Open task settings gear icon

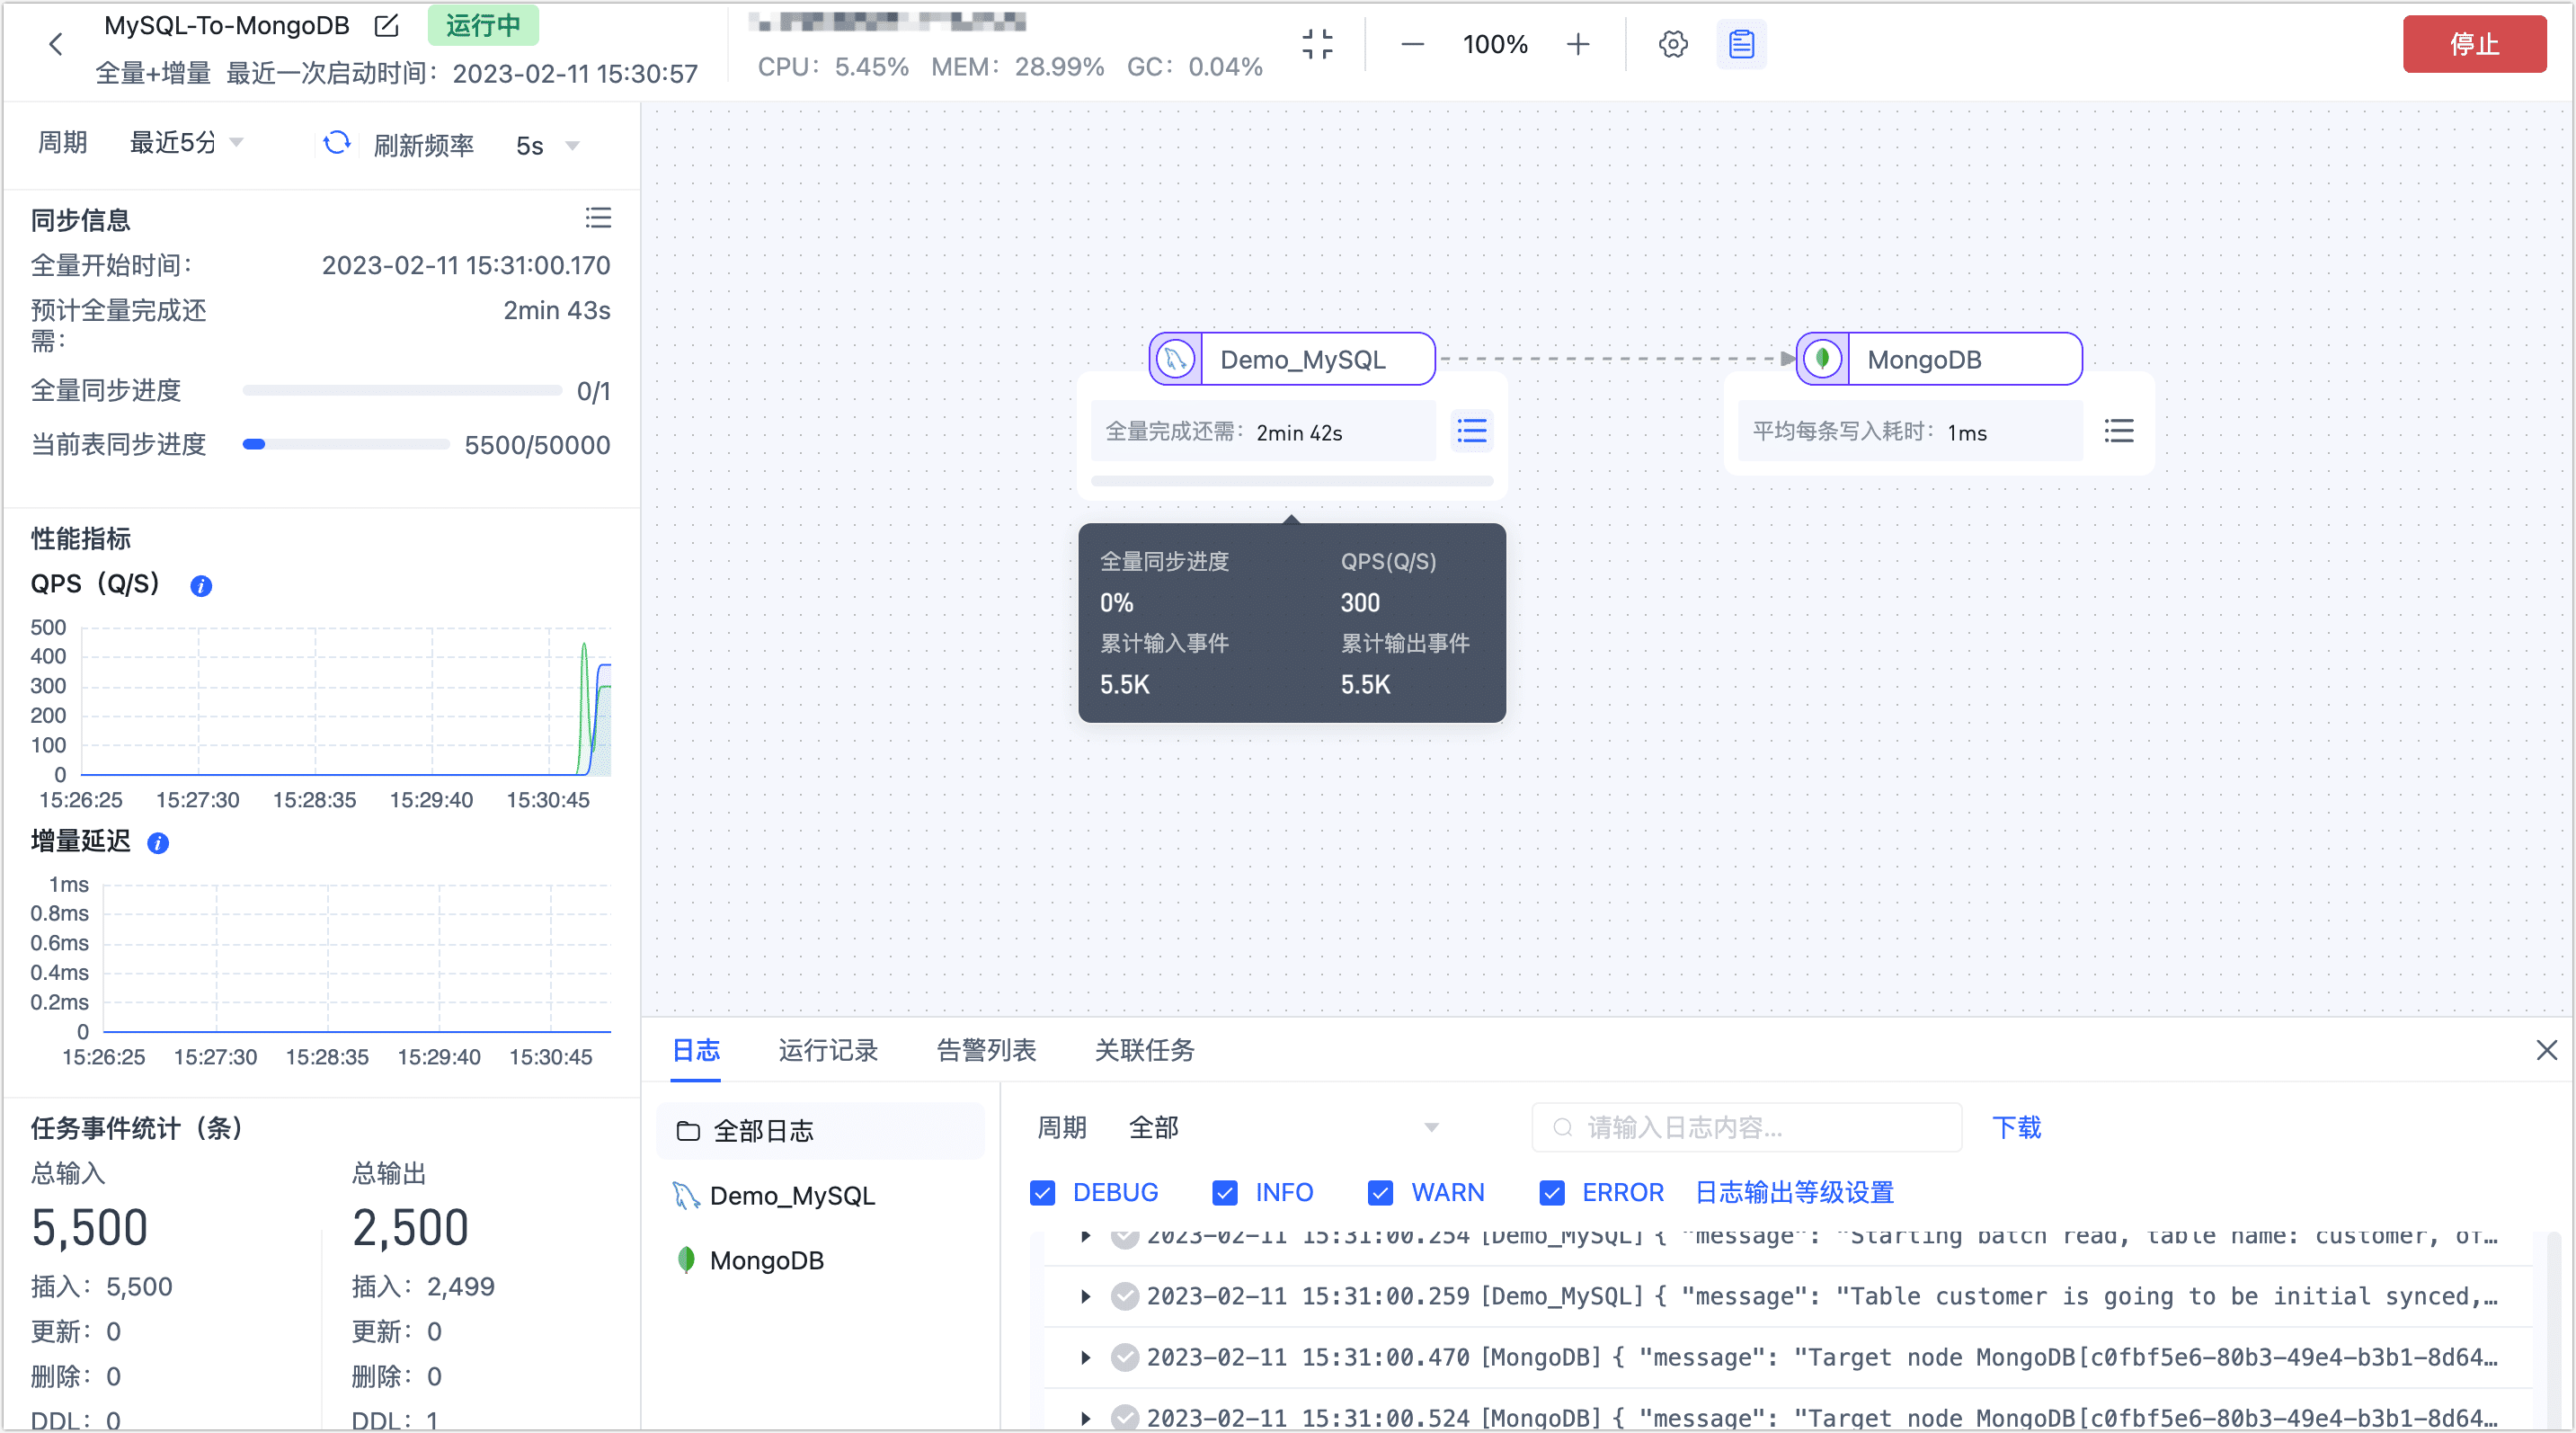(x=1673, y=44)
